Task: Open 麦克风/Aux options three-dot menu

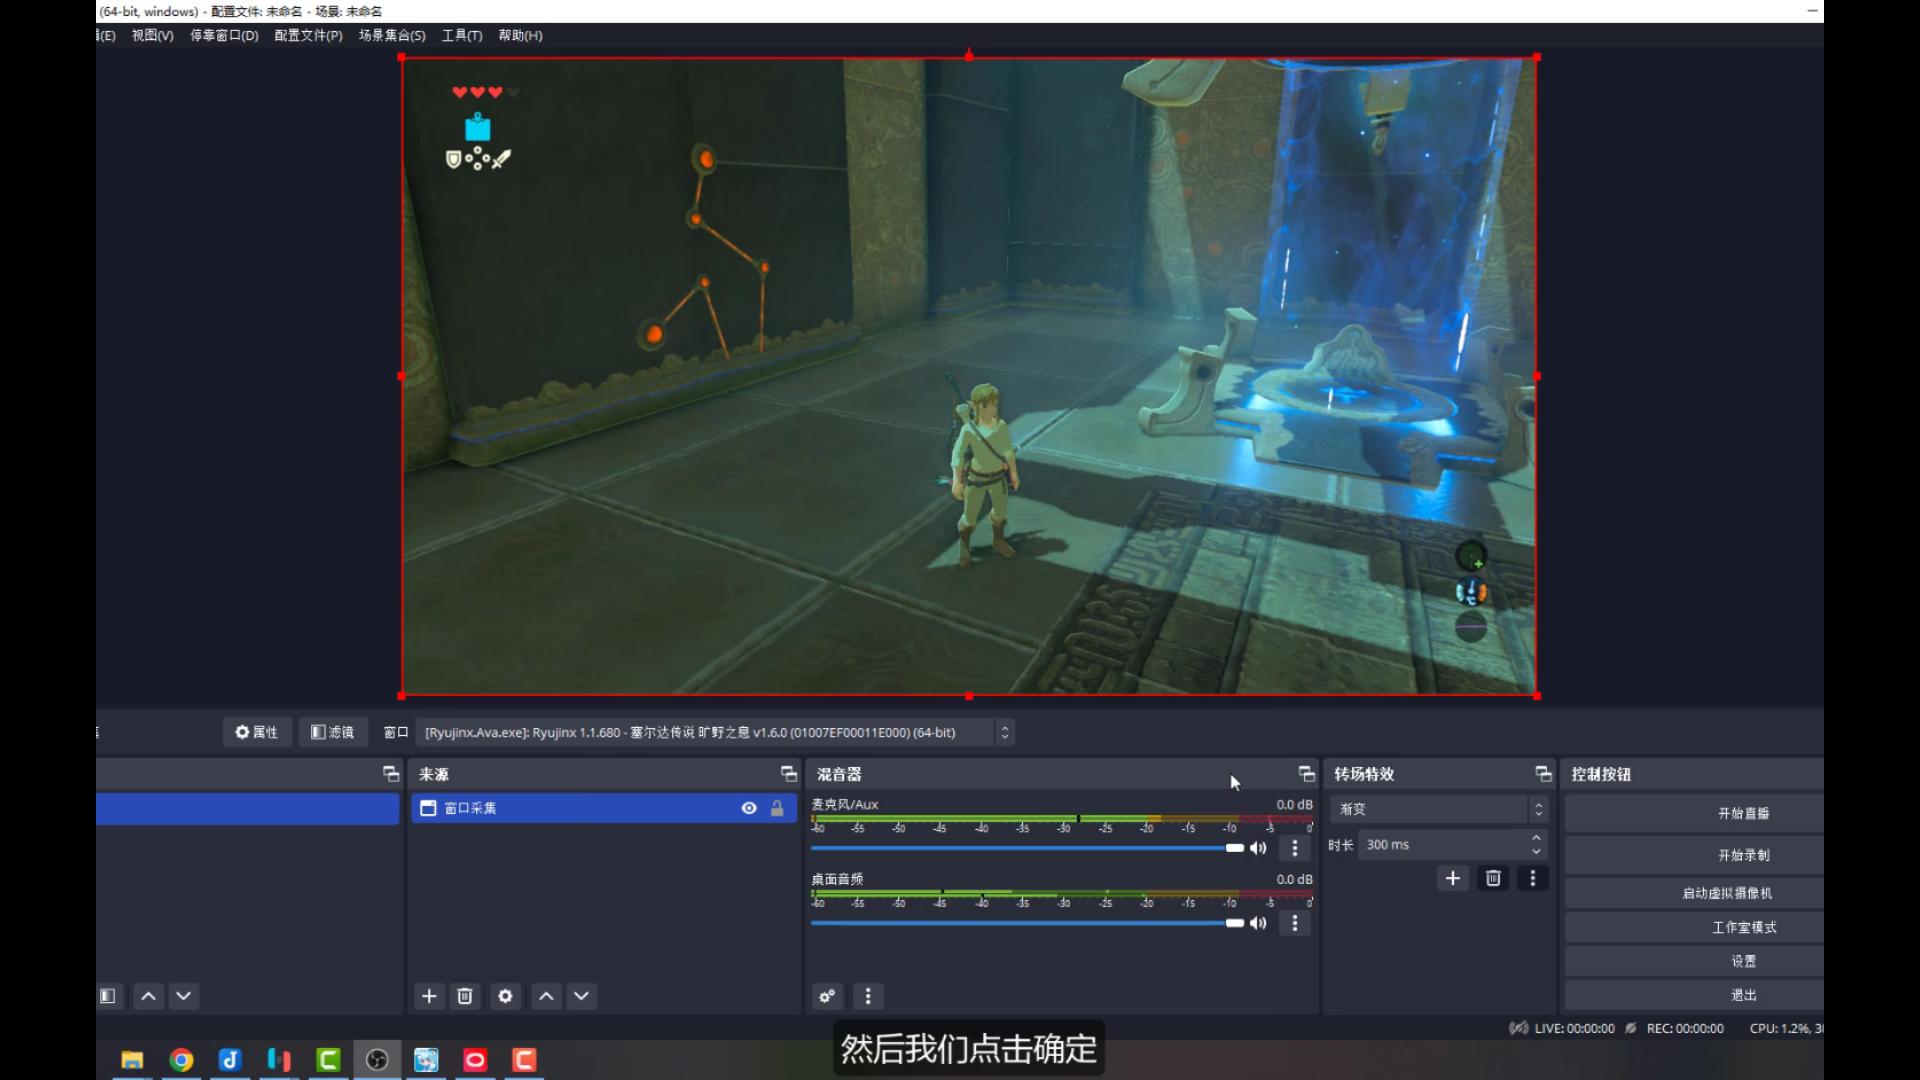Action: [x=1295, y=848]
